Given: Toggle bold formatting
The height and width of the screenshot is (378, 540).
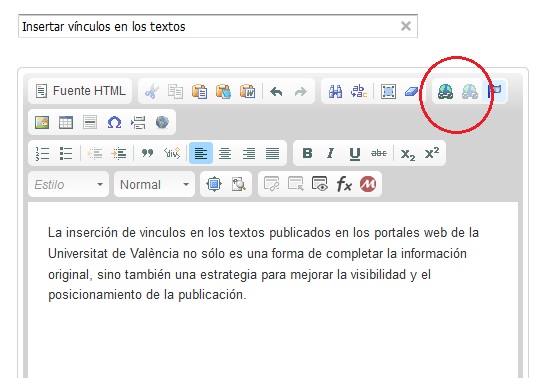Looking at the screenshot, I should pyautogui.click(x=307, y=153).
